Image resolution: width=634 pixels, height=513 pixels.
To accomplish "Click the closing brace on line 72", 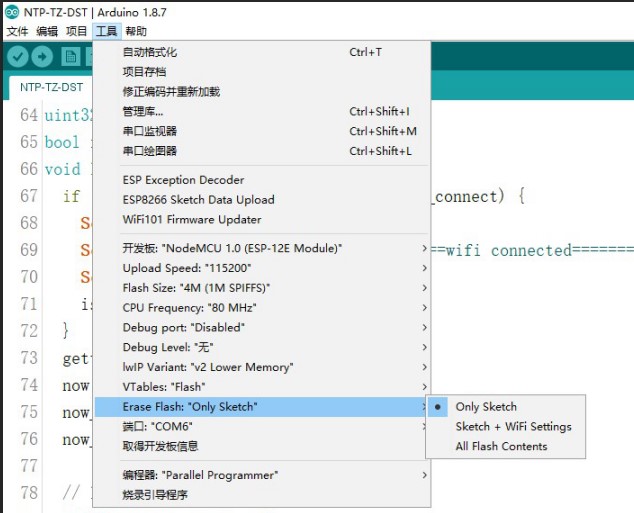I will click(66, 331).
